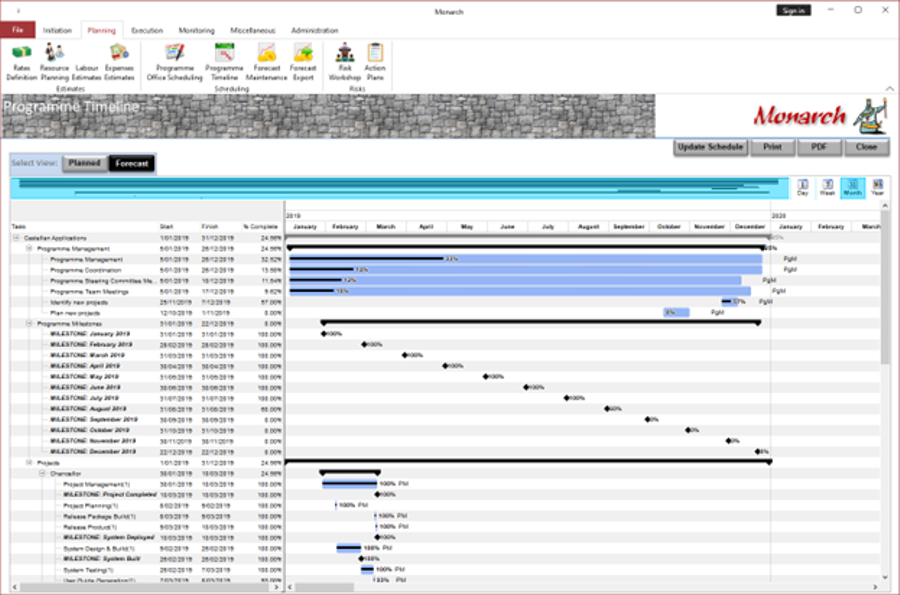Open the Resource Planning tool

(x=55, y=62)
